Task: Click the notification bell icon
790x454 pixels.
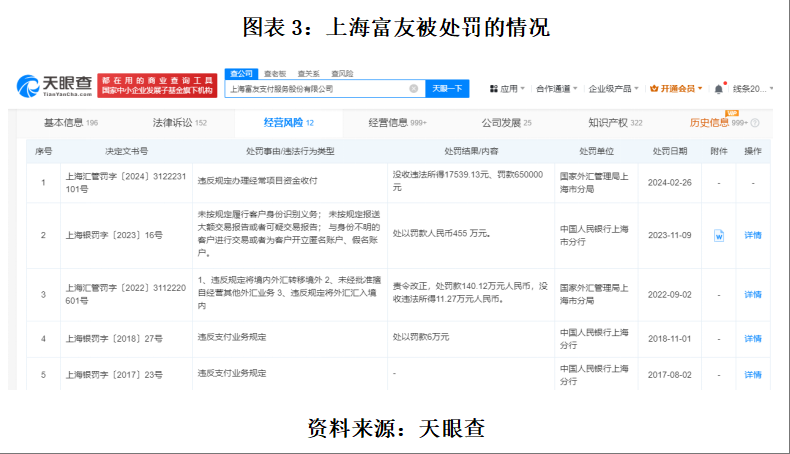Action: tap(720, 89)
